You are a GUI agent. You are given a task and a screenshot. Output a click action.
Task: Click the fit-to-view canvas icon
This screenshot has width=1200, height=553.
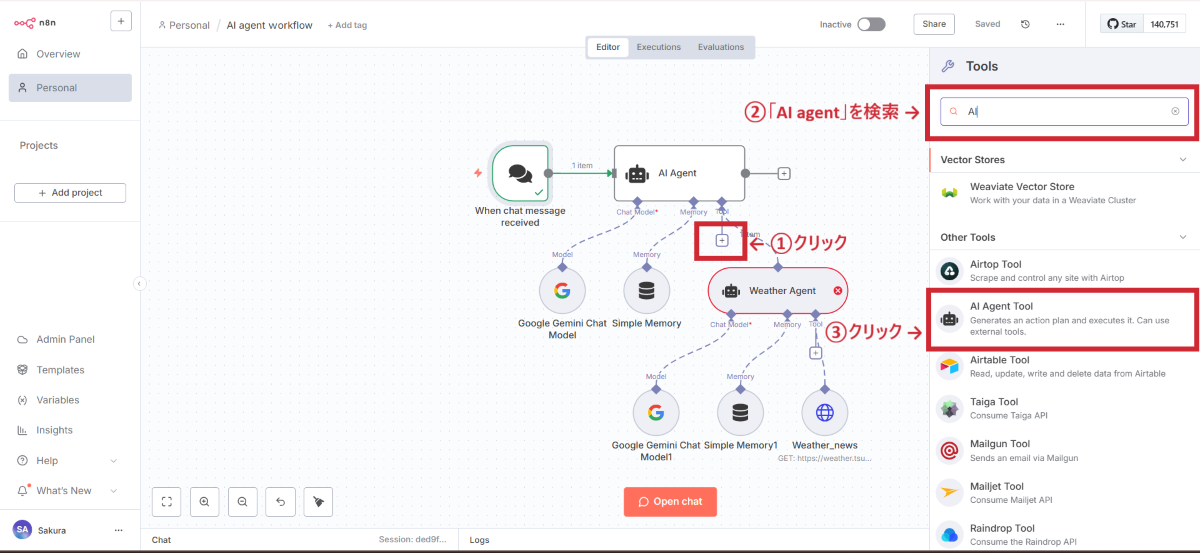pos(166,501)
